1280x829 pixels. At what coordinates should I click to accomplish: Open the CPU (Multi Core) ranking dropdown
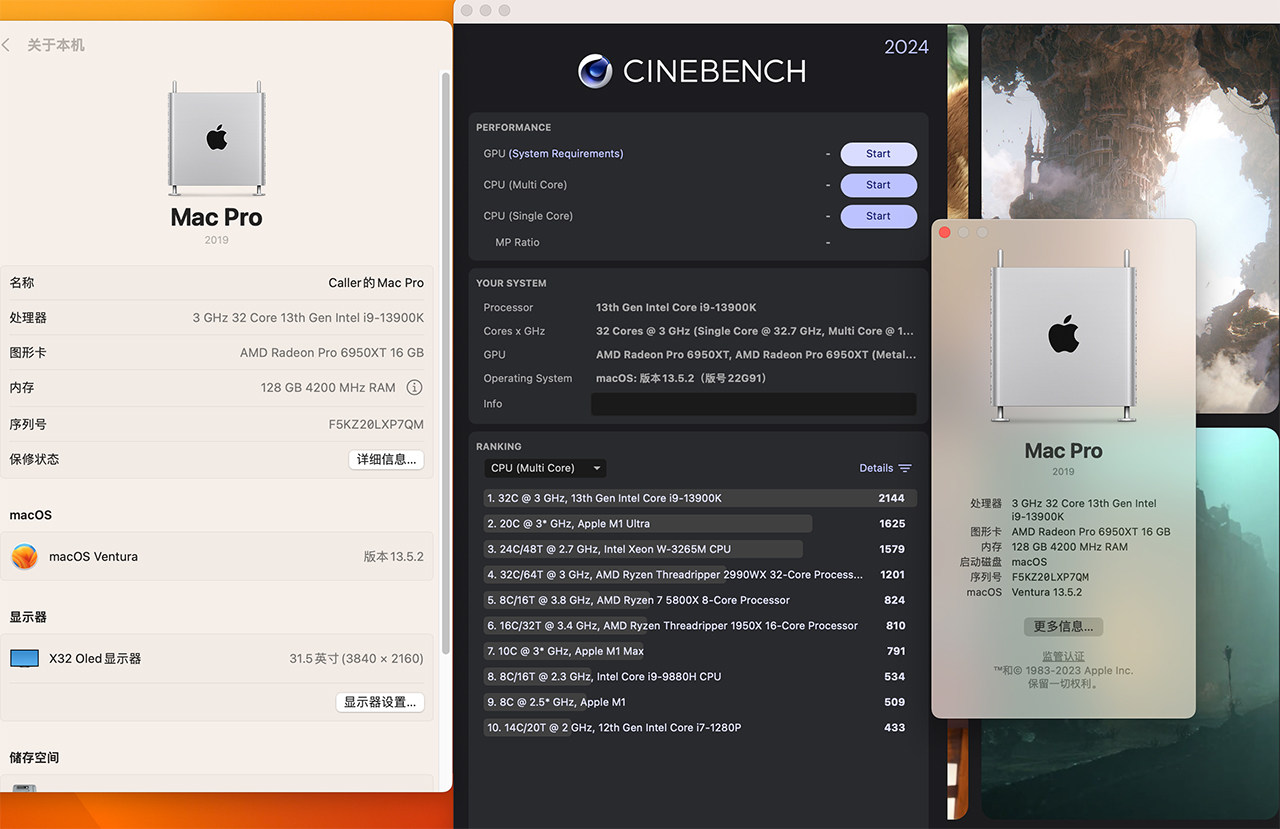[x=545, y=468]
